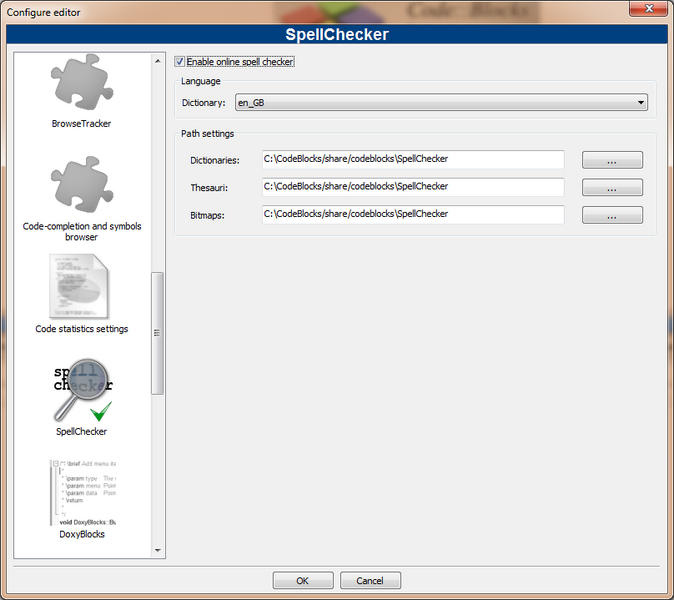Select the Code-completion and symbols browser icon
This screenshot has width=674, height=600.
coord(82,185)
